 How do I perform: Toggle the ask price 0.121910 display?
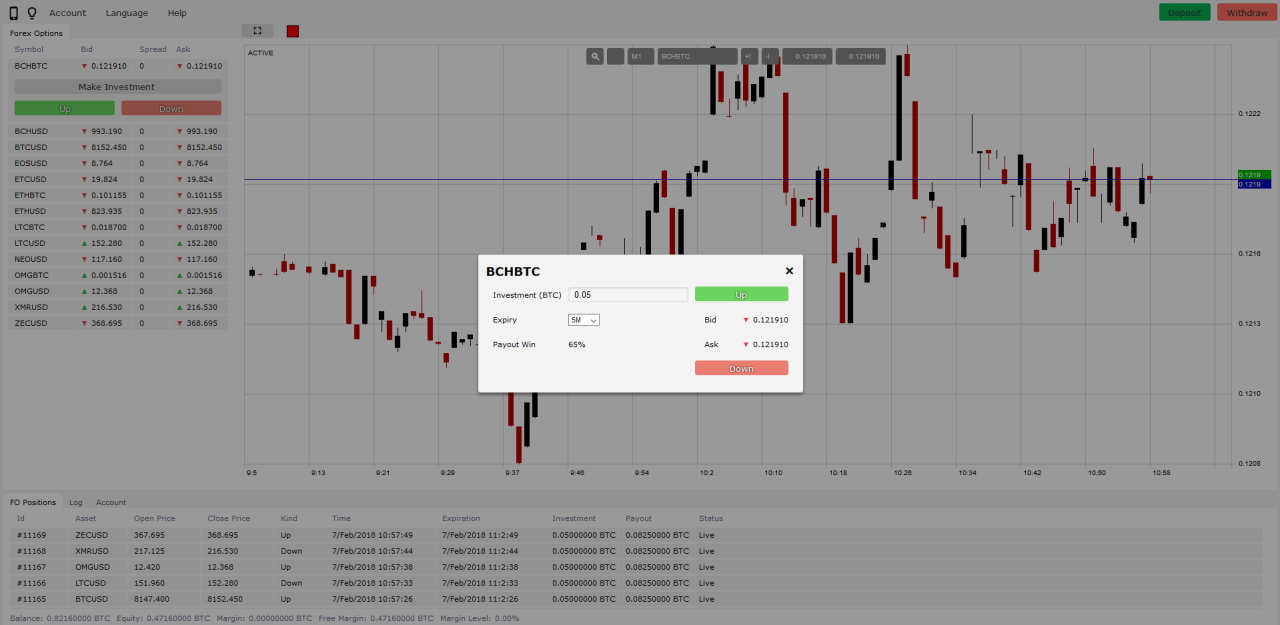pyautogui.click(x=860, y=56)
